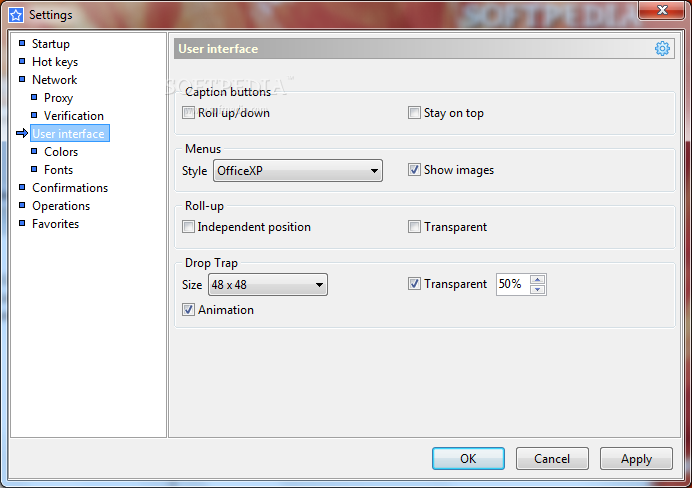Select Hot keys in the settings tree
This screenshot has height=488, width=692.
[x=55, y=62]
